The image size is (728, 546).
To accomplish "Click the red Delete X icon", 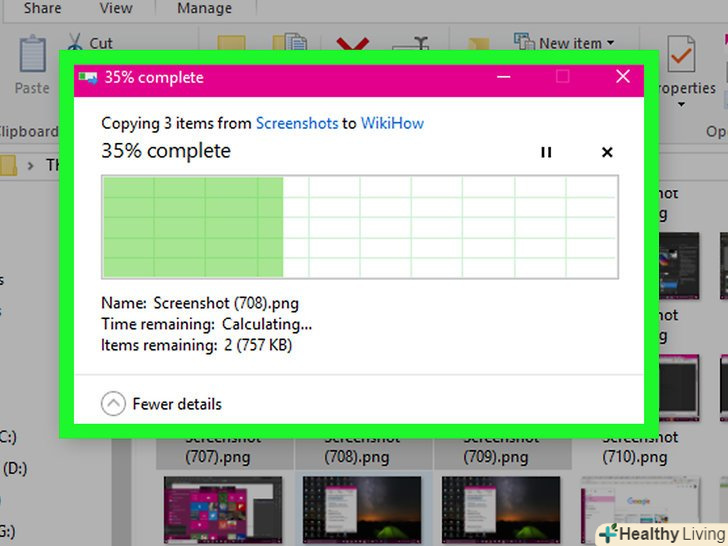I will [x=352, y=44].
